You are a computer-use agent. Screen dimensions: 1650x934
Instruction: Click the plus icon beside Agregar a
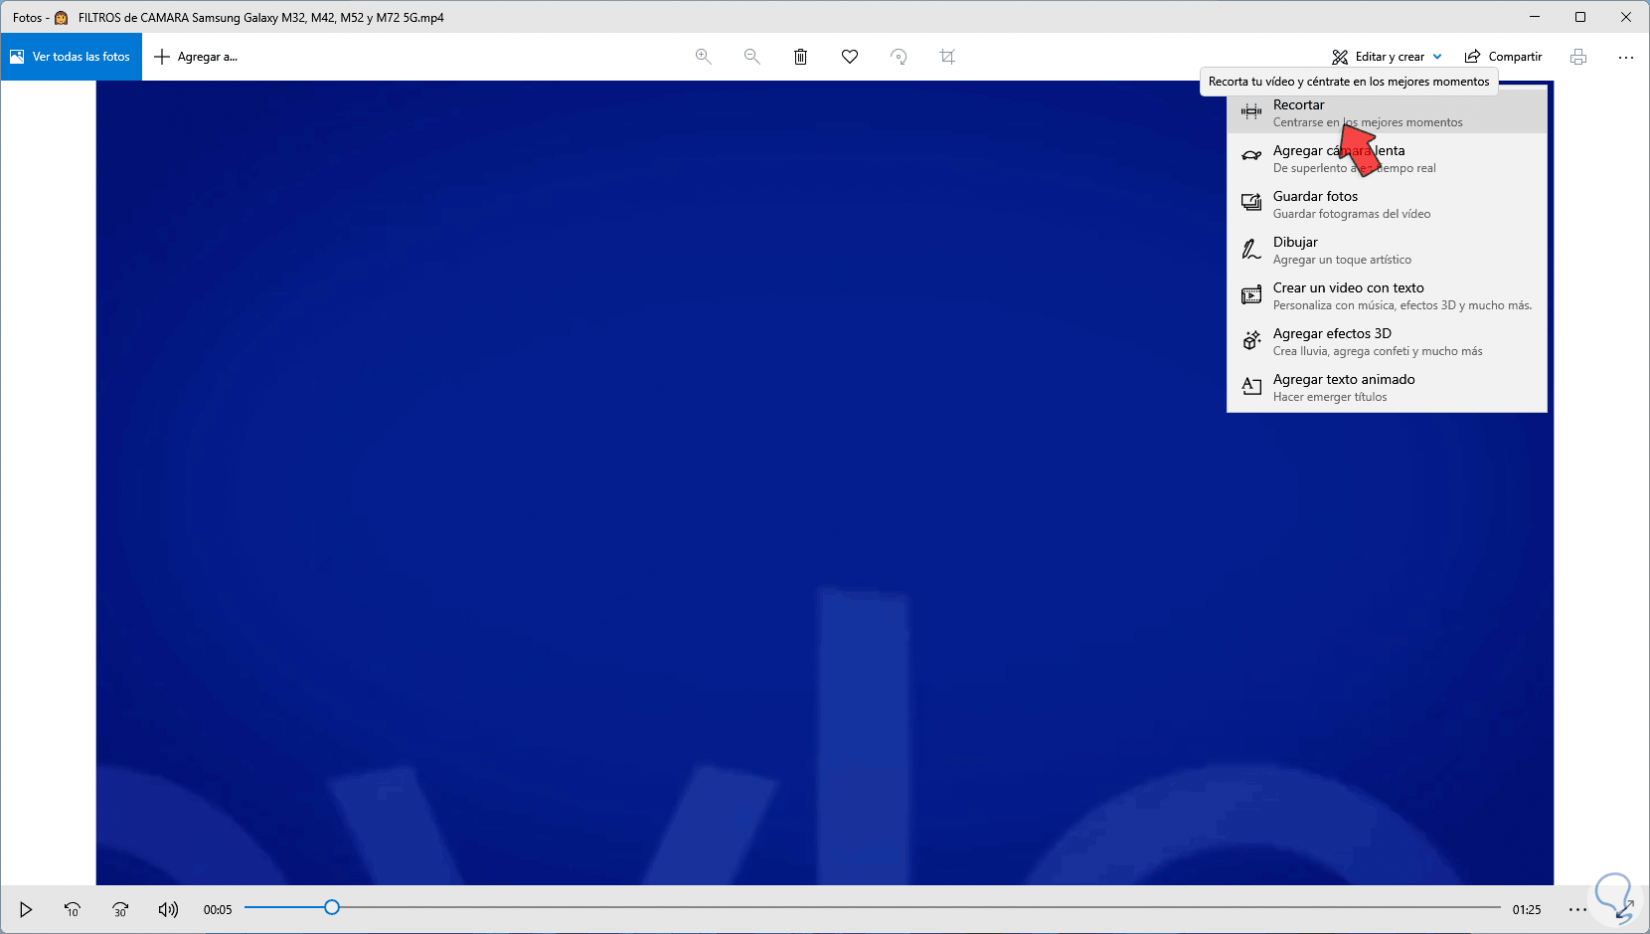pyautogui.click(x=162, y=57)
